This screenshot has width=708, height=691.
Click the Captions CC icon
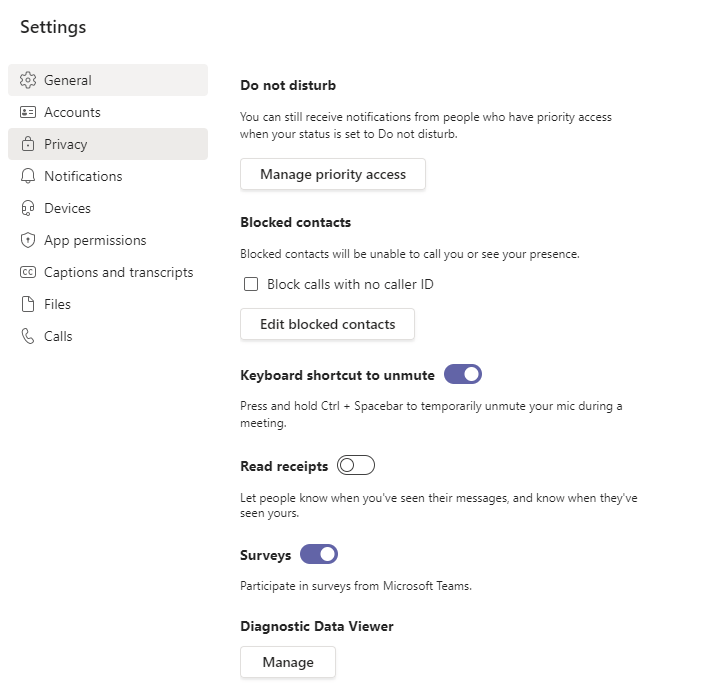(x=28, y=272)
